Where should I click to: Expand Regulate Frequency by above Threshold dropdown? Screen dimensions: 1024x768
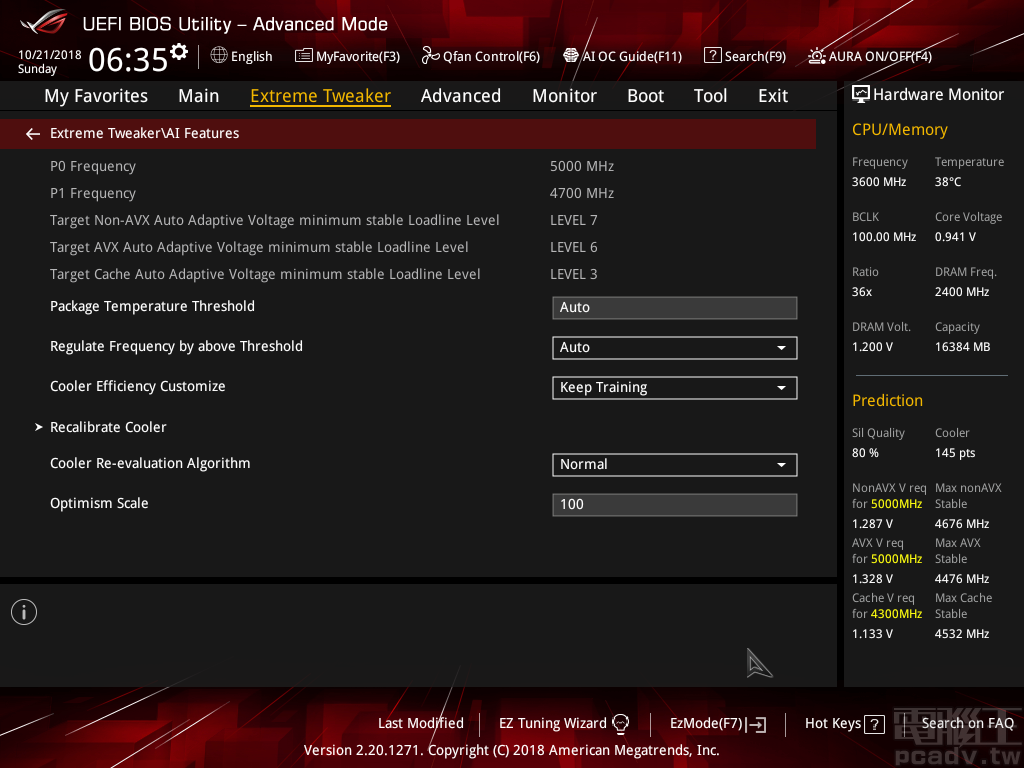coord(674,347)
